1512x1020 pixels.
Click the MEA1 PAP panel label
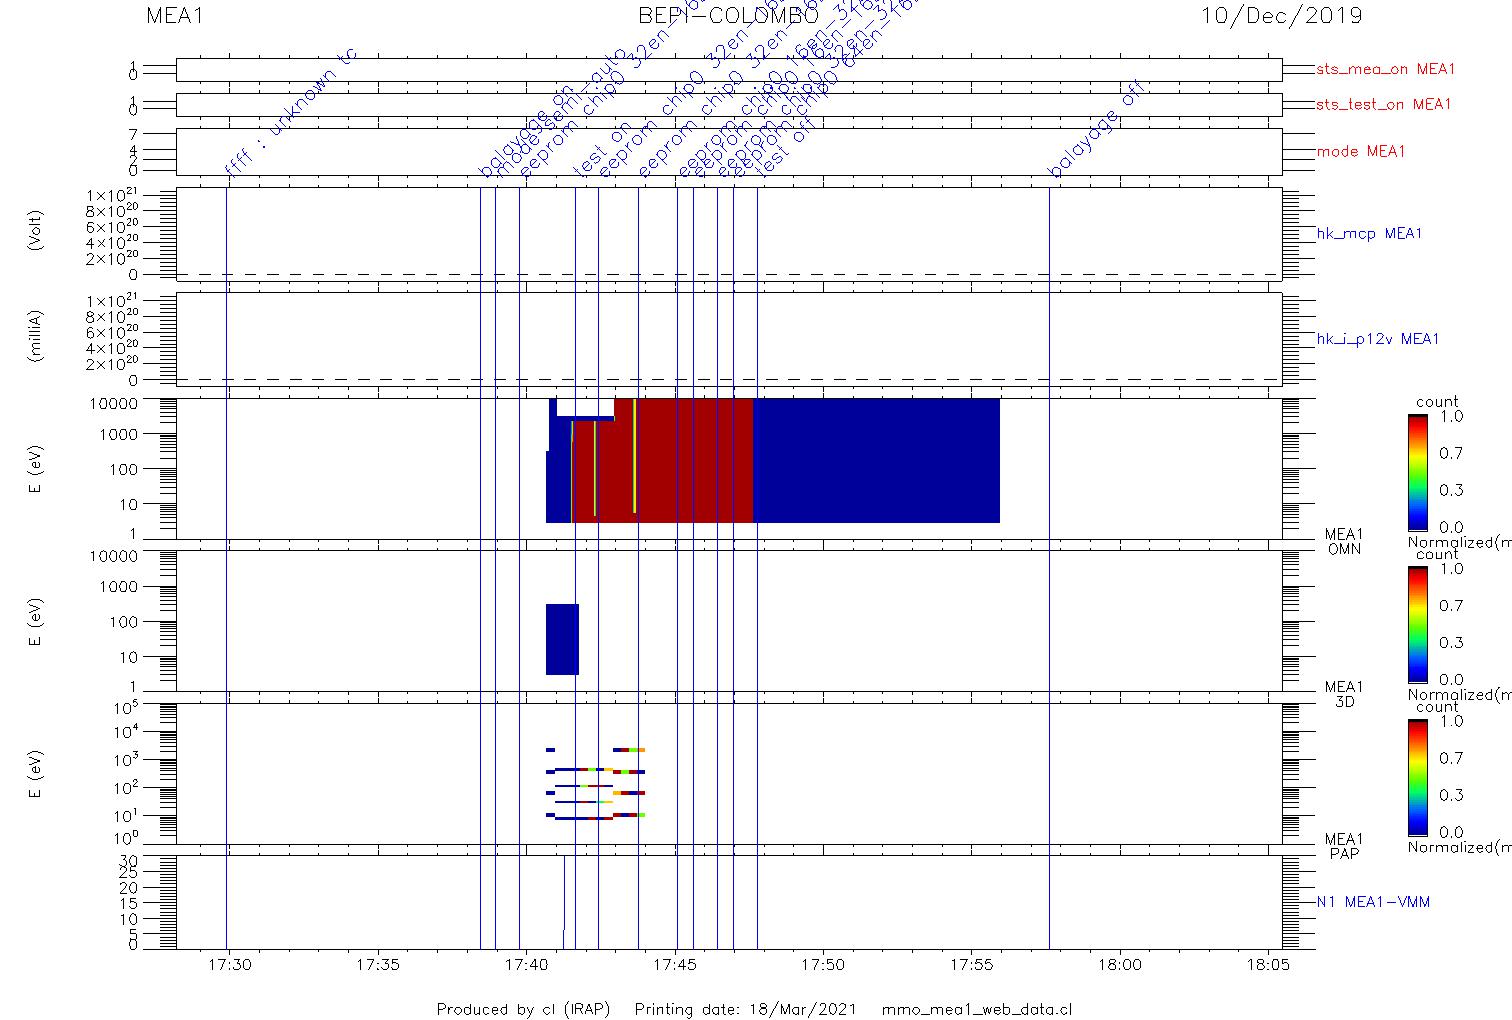click(x=1344, y=846)
